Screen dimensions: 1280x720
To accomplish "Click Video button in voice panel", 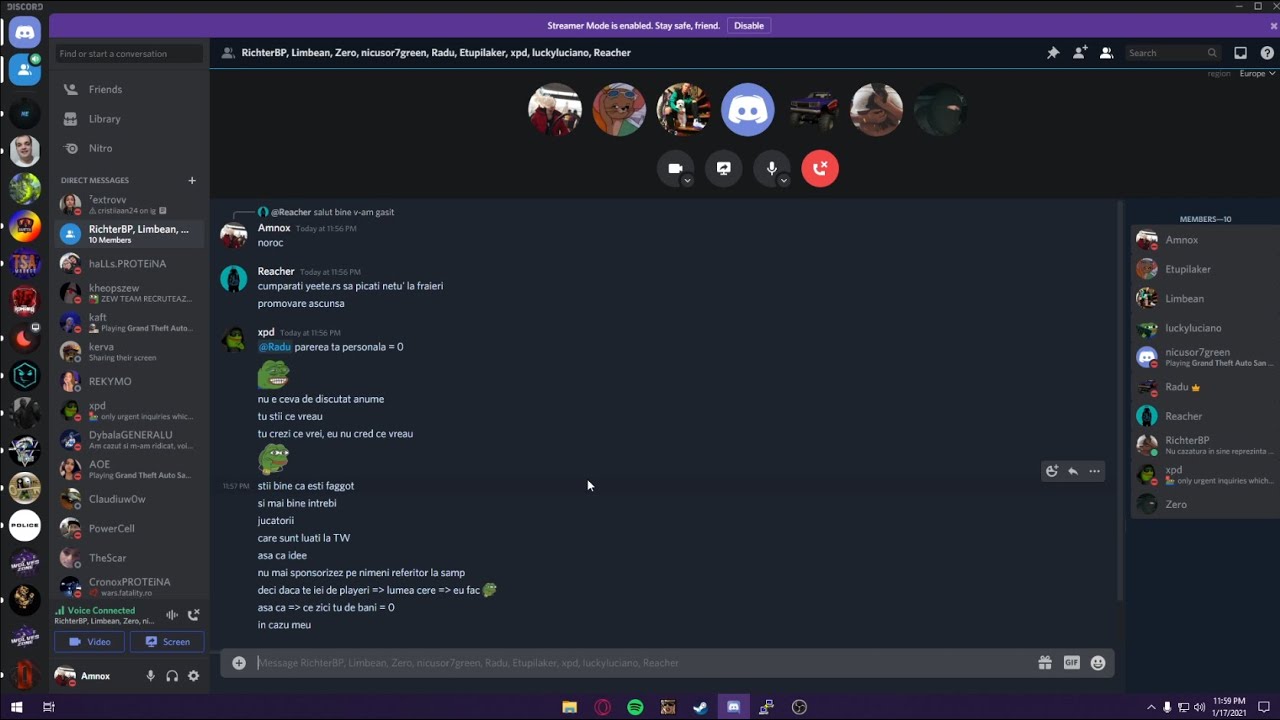I will click(90, 642).
